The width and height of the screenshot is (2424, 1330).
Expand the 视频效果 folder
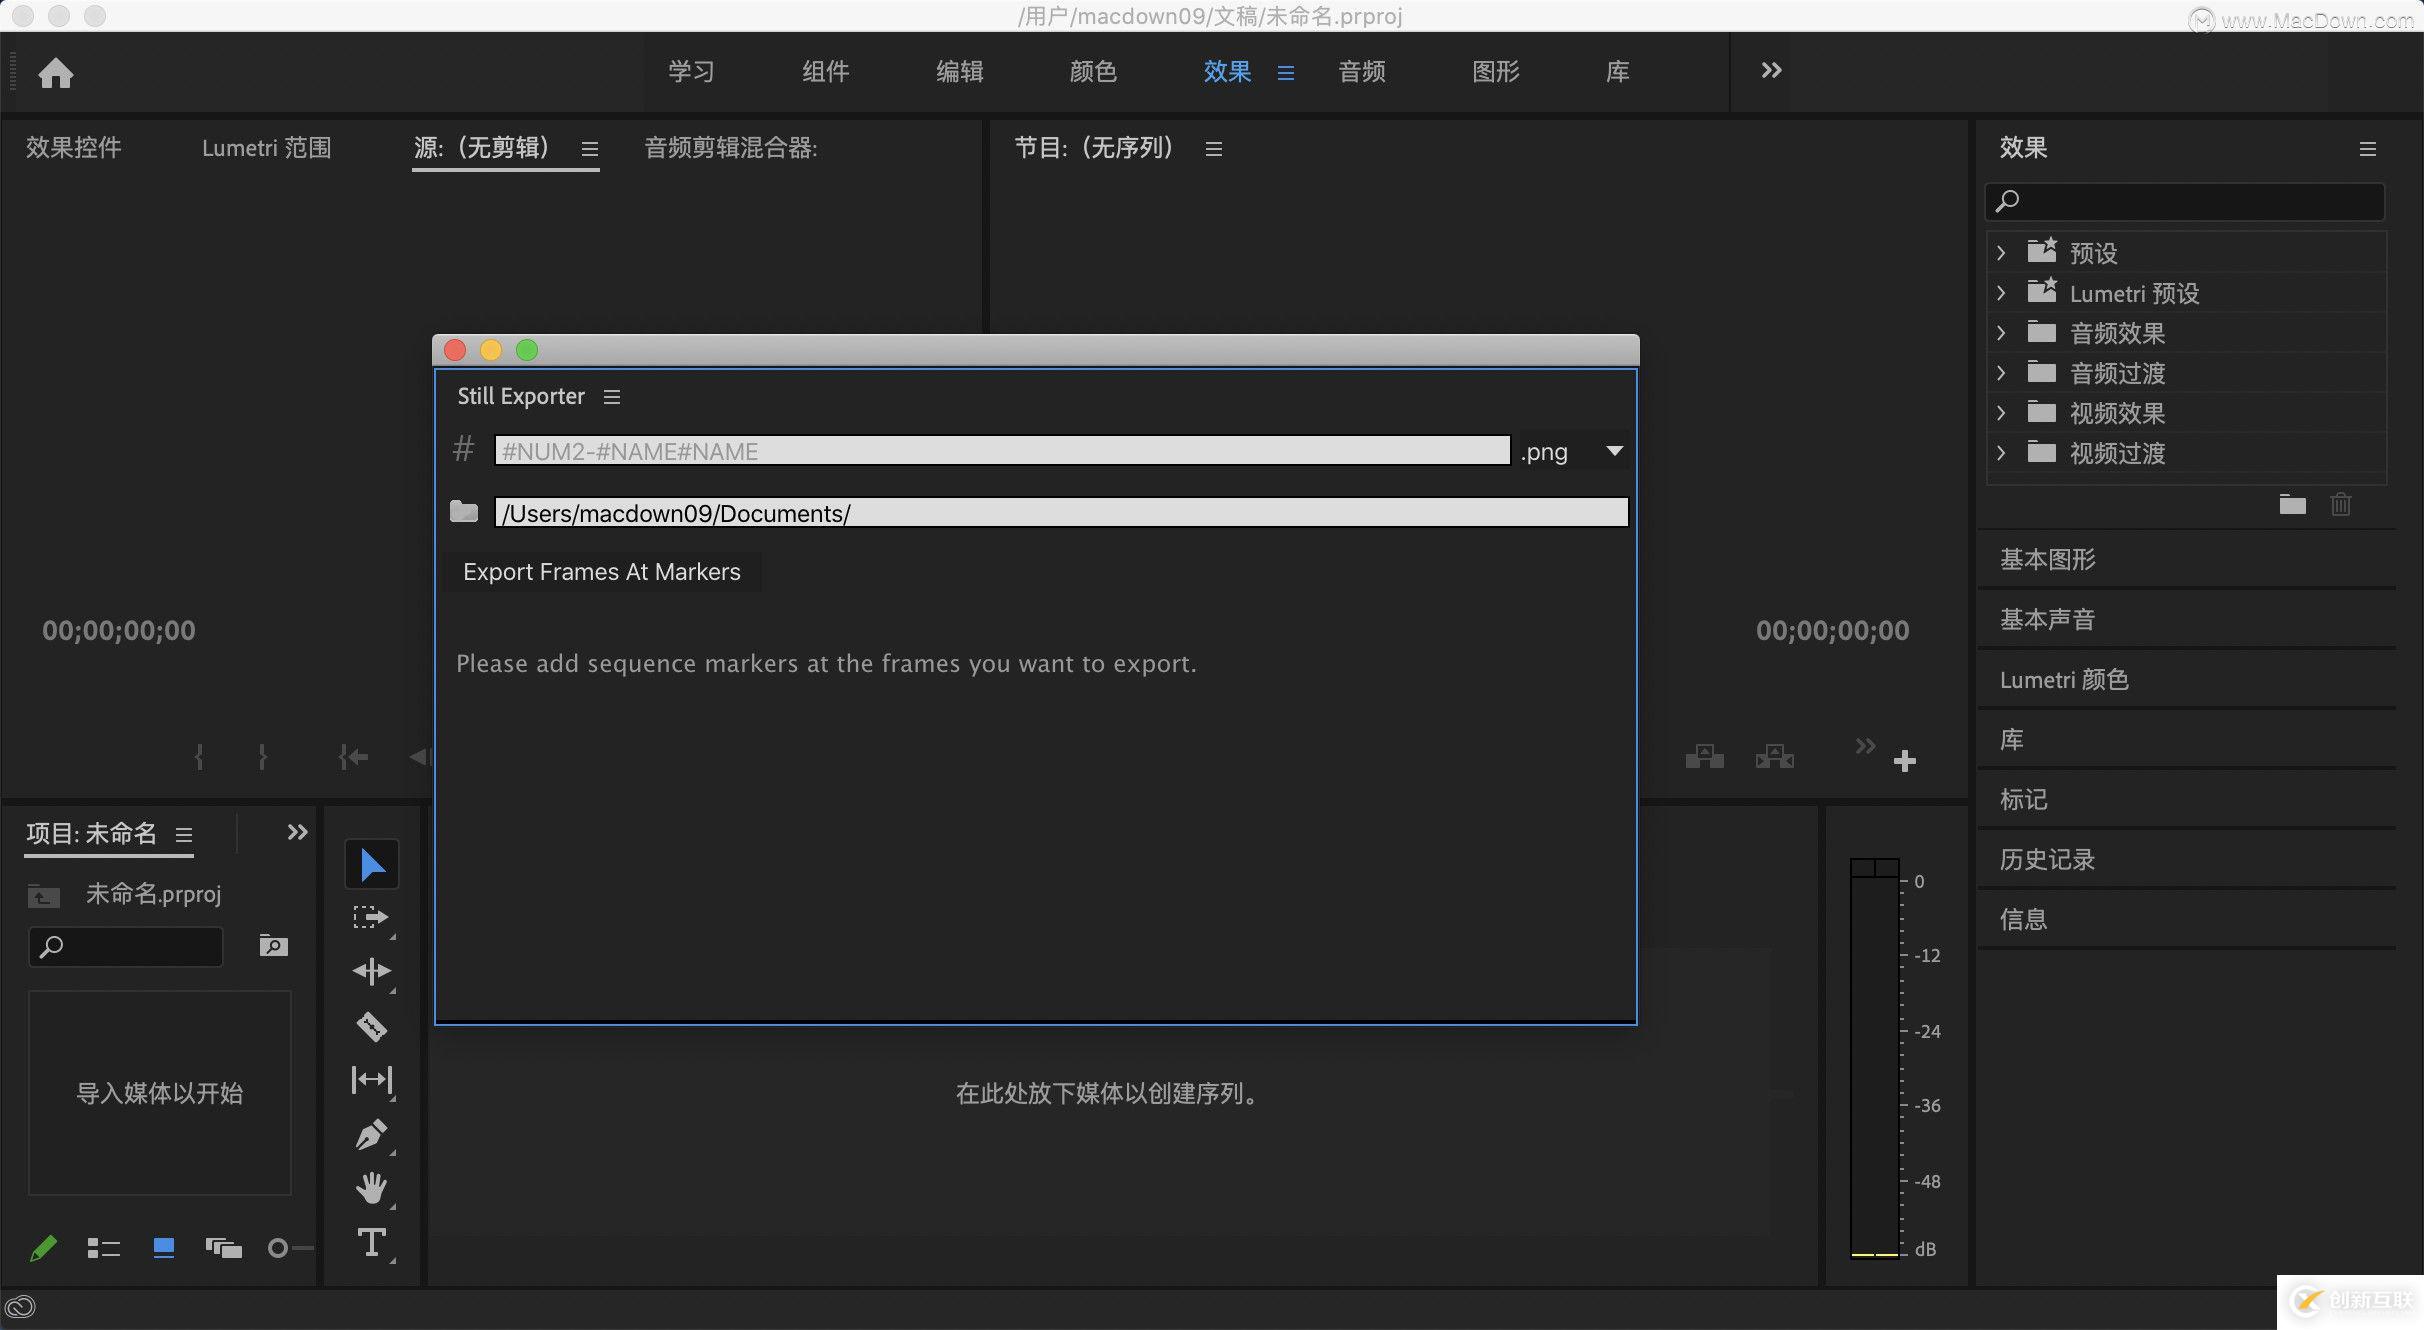[x=2001, y=413]
